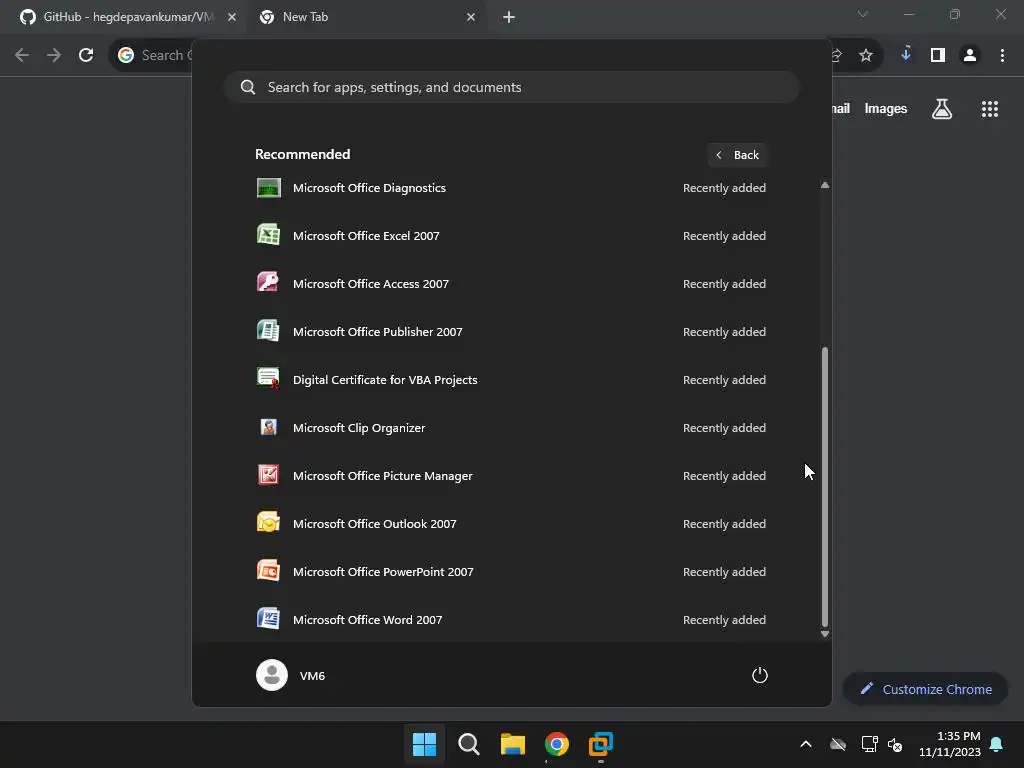Viewport: 1024px width, 768px height.
Task: Launch the Outlook 2007 icon
Action: point(268,524)
